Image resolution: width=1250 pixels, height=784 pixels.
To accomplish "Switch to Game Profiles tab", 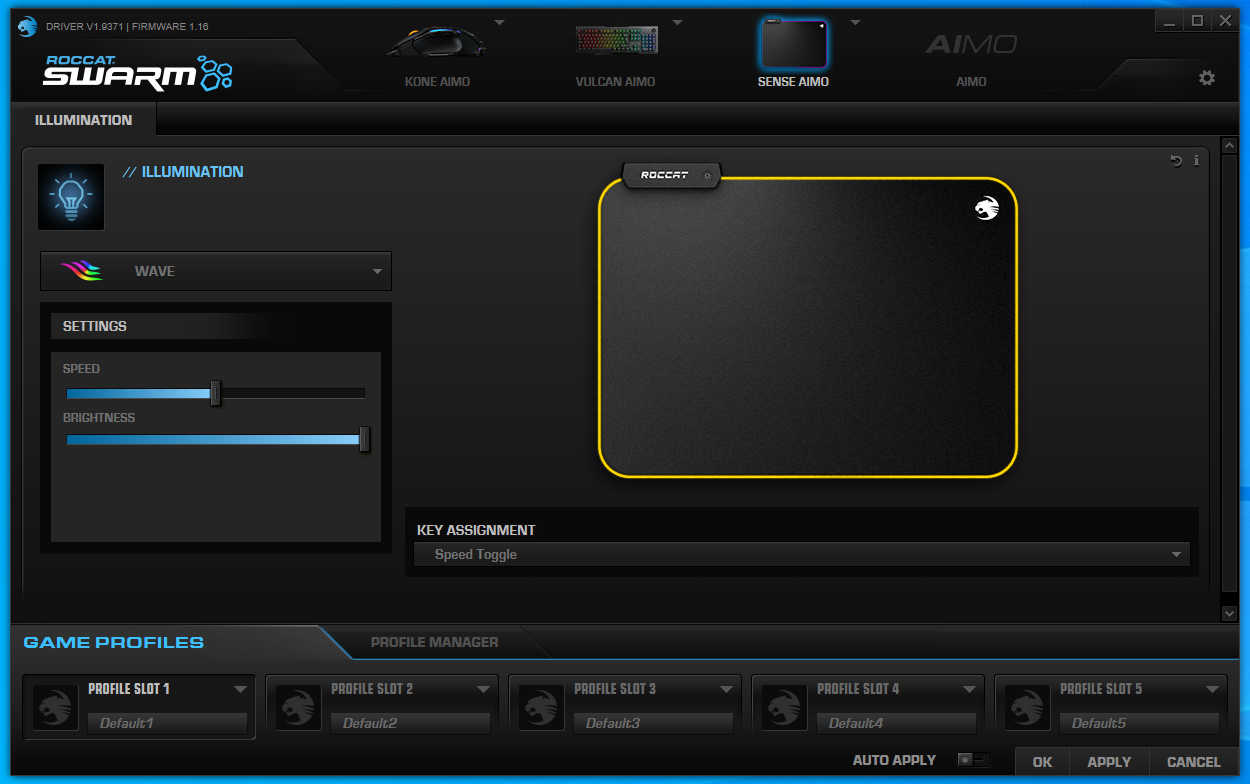I will 114,642.
